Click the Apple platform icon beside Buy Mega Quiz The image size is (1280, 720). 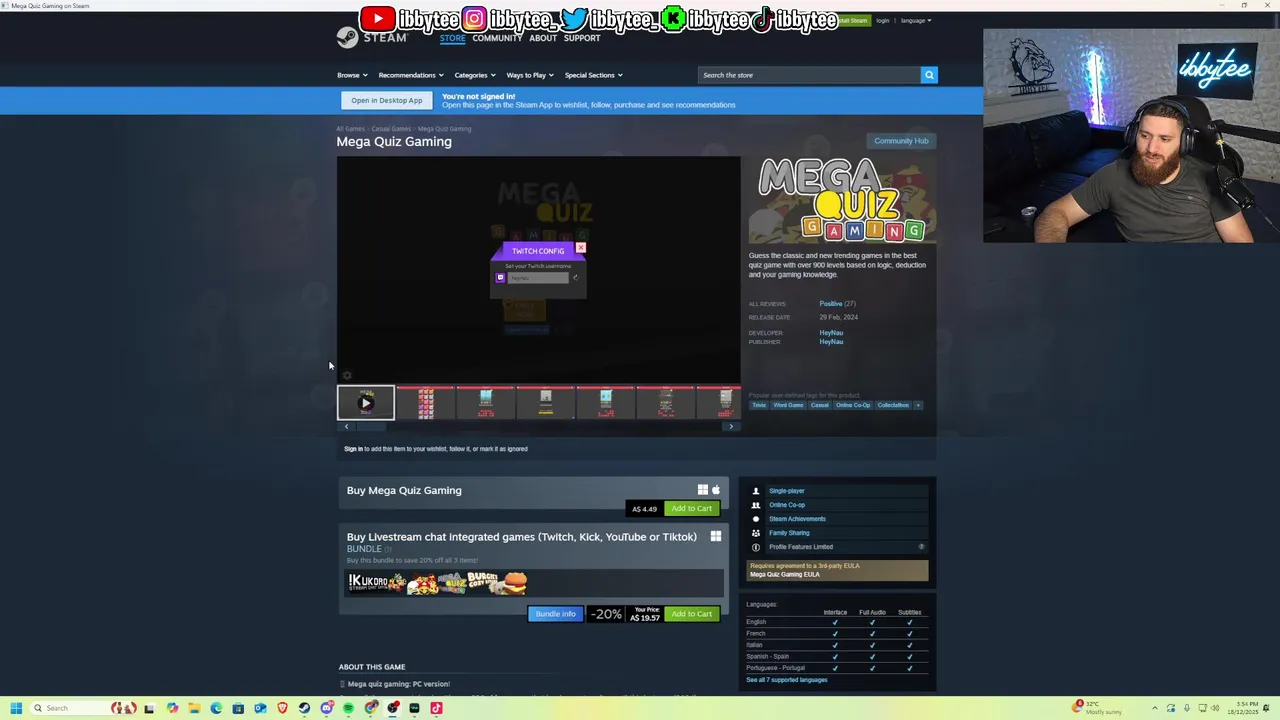click(x=716, y=490)
